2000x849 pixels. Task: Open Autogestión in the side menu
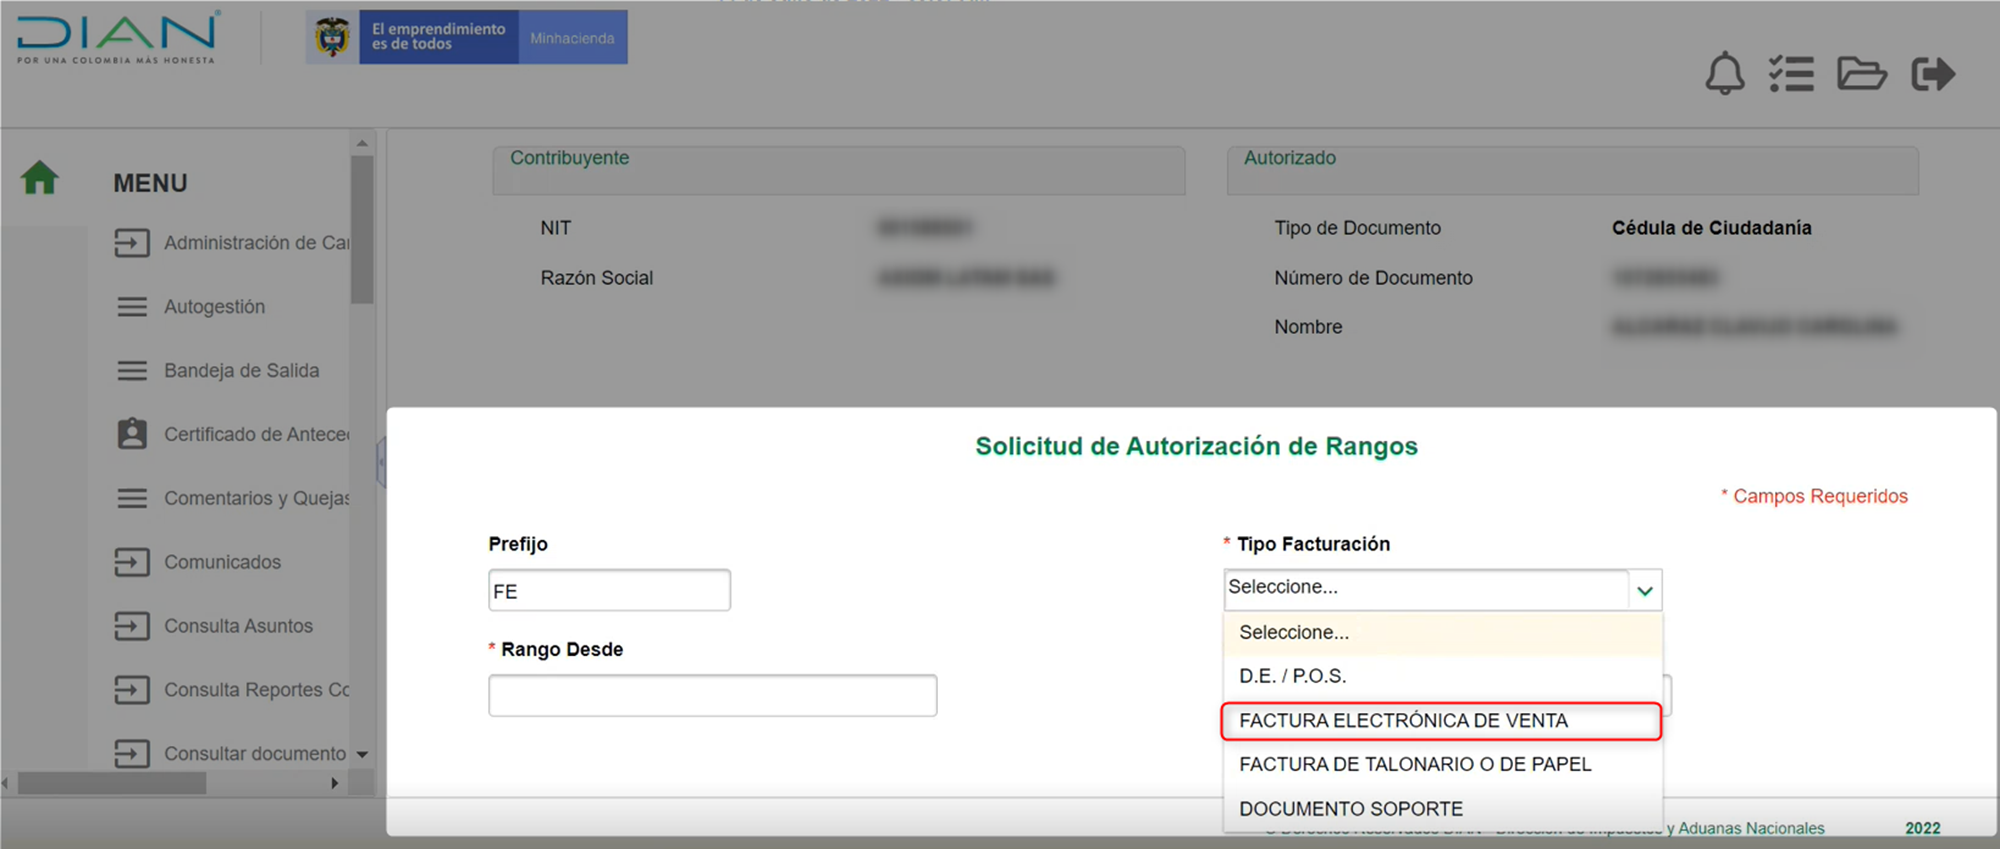coord(214,307)
